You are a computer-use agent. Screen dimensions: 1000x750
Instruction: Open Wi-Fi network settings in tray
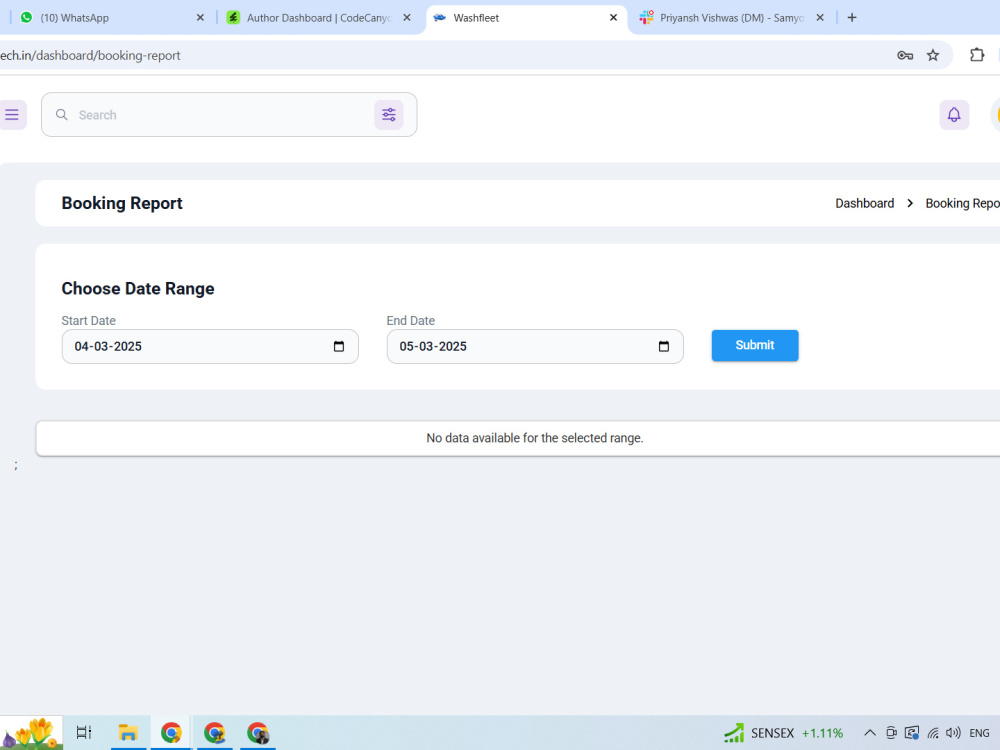(x=933, y=733)
